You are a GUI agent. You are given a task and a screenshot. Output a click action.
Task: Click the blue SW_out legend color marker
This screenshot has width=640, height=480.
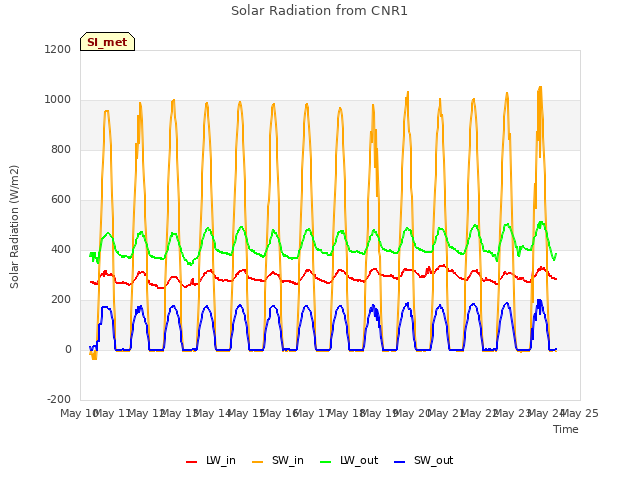(x=400, y=462)
